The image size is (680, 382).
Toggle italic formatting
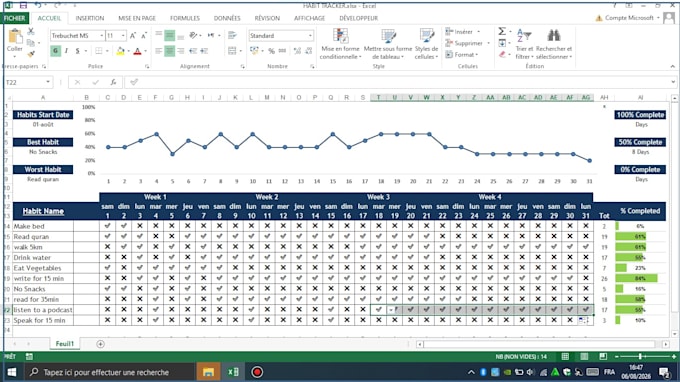[66, 51]
